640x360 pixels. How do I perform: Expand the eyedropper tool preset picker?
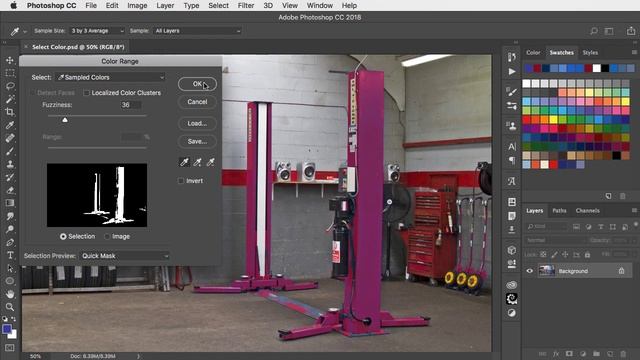[x=25, y=31]
